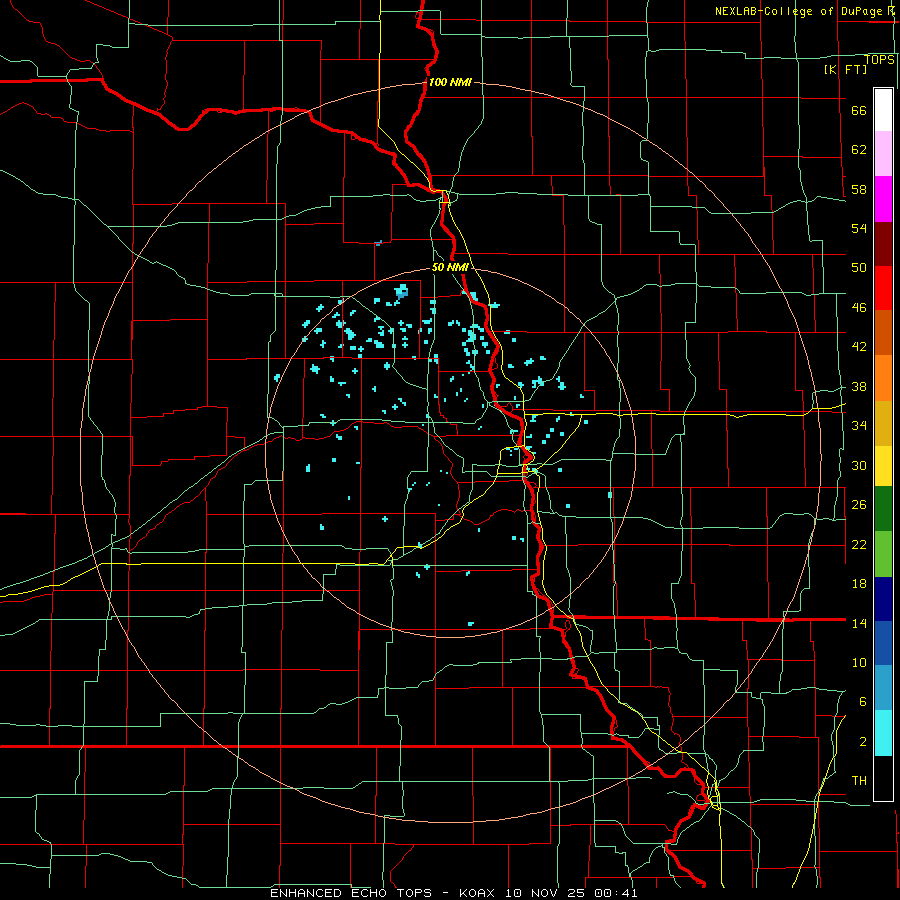Click the legend value "14"

[x=859, y=623]
